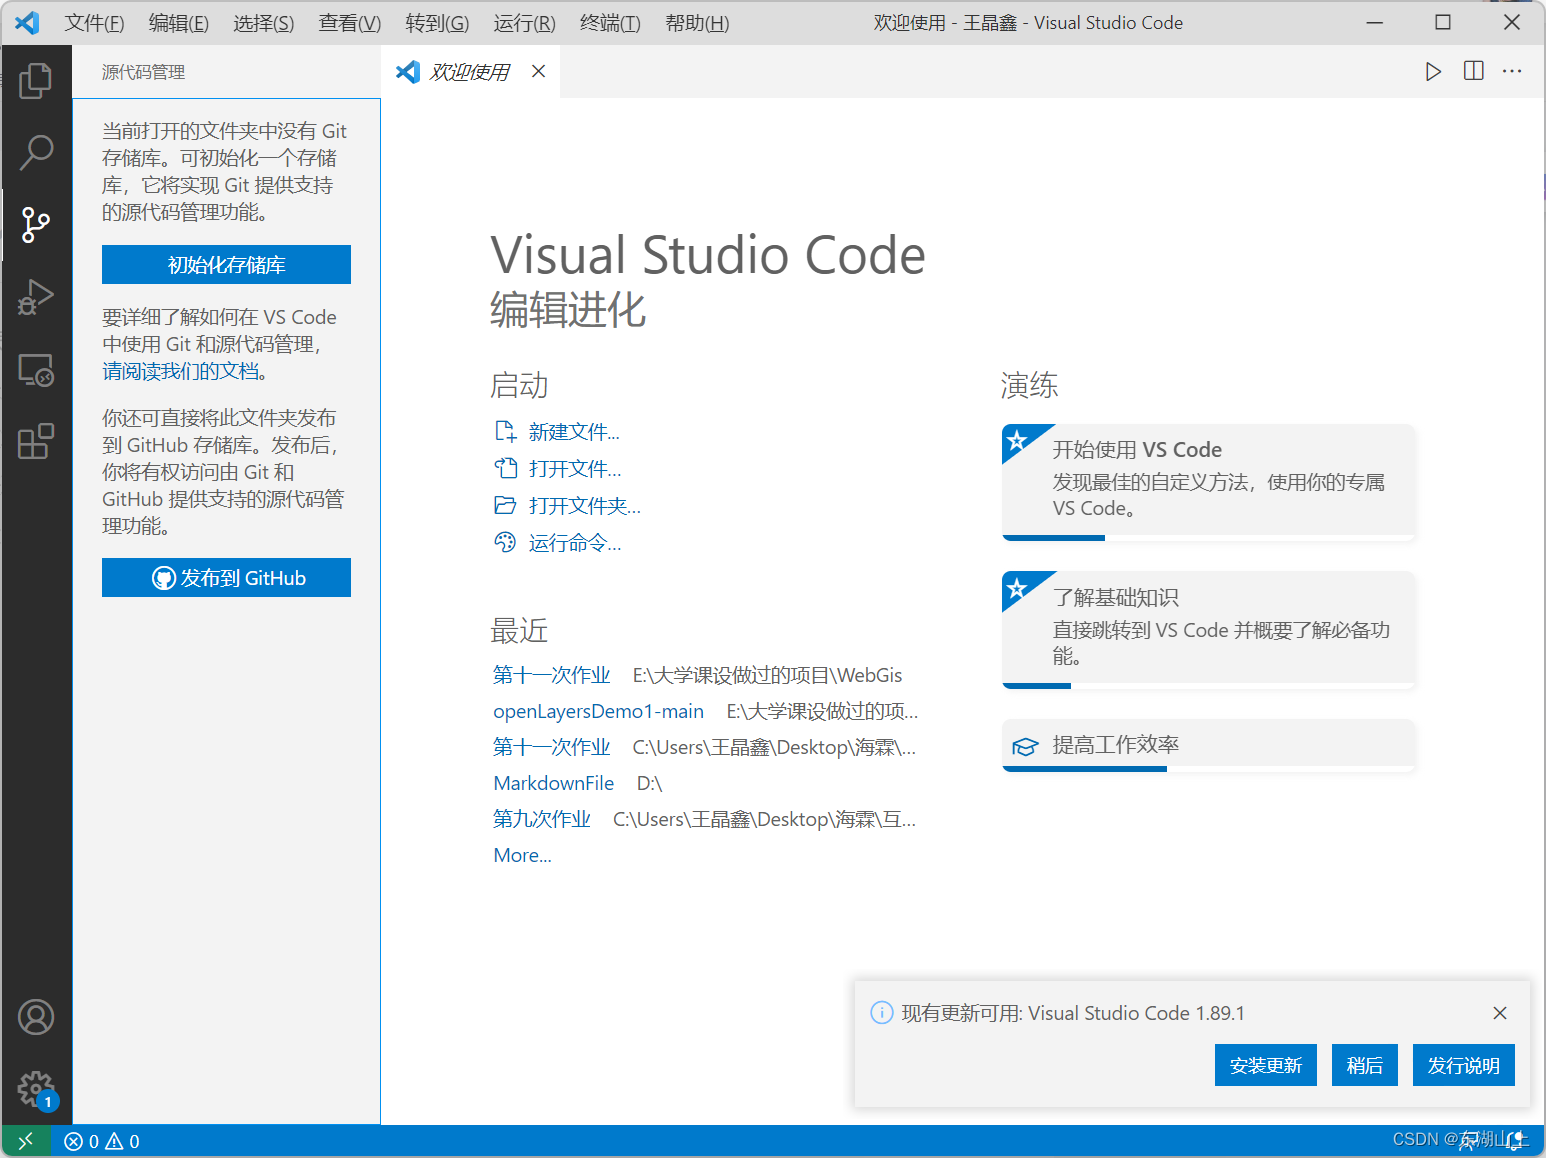The image size is (1546, 1158).
Task: Click 运行命令... under 启动
Action: [557, 543]
